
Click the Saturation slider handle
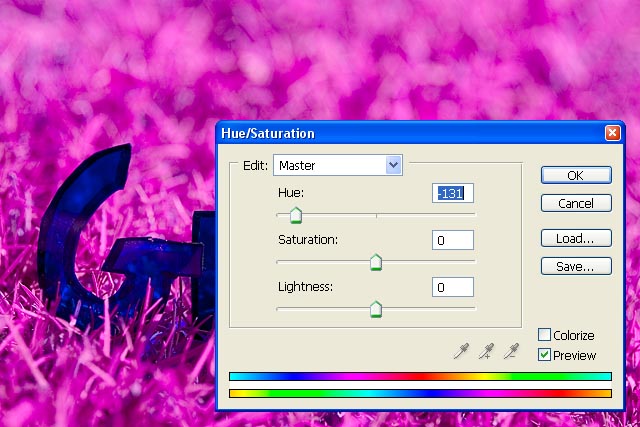[376, 263]
